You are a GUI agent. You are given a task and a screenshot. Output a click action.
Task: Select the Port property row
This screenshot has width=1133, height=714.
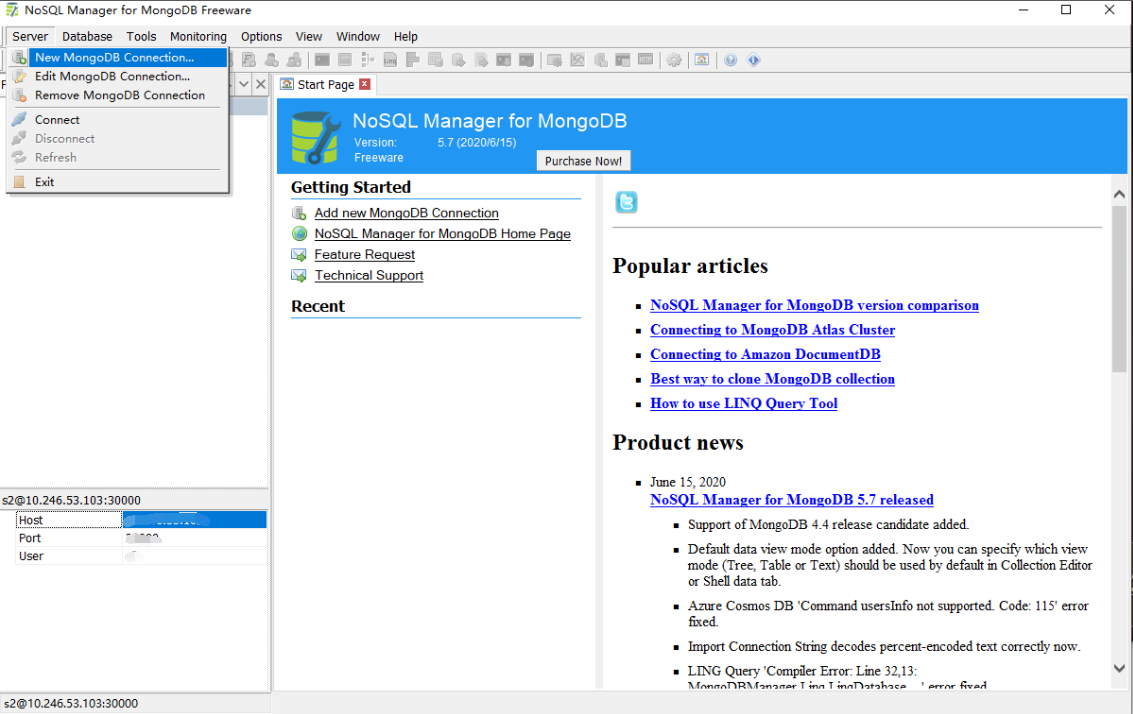coord(142,538)
